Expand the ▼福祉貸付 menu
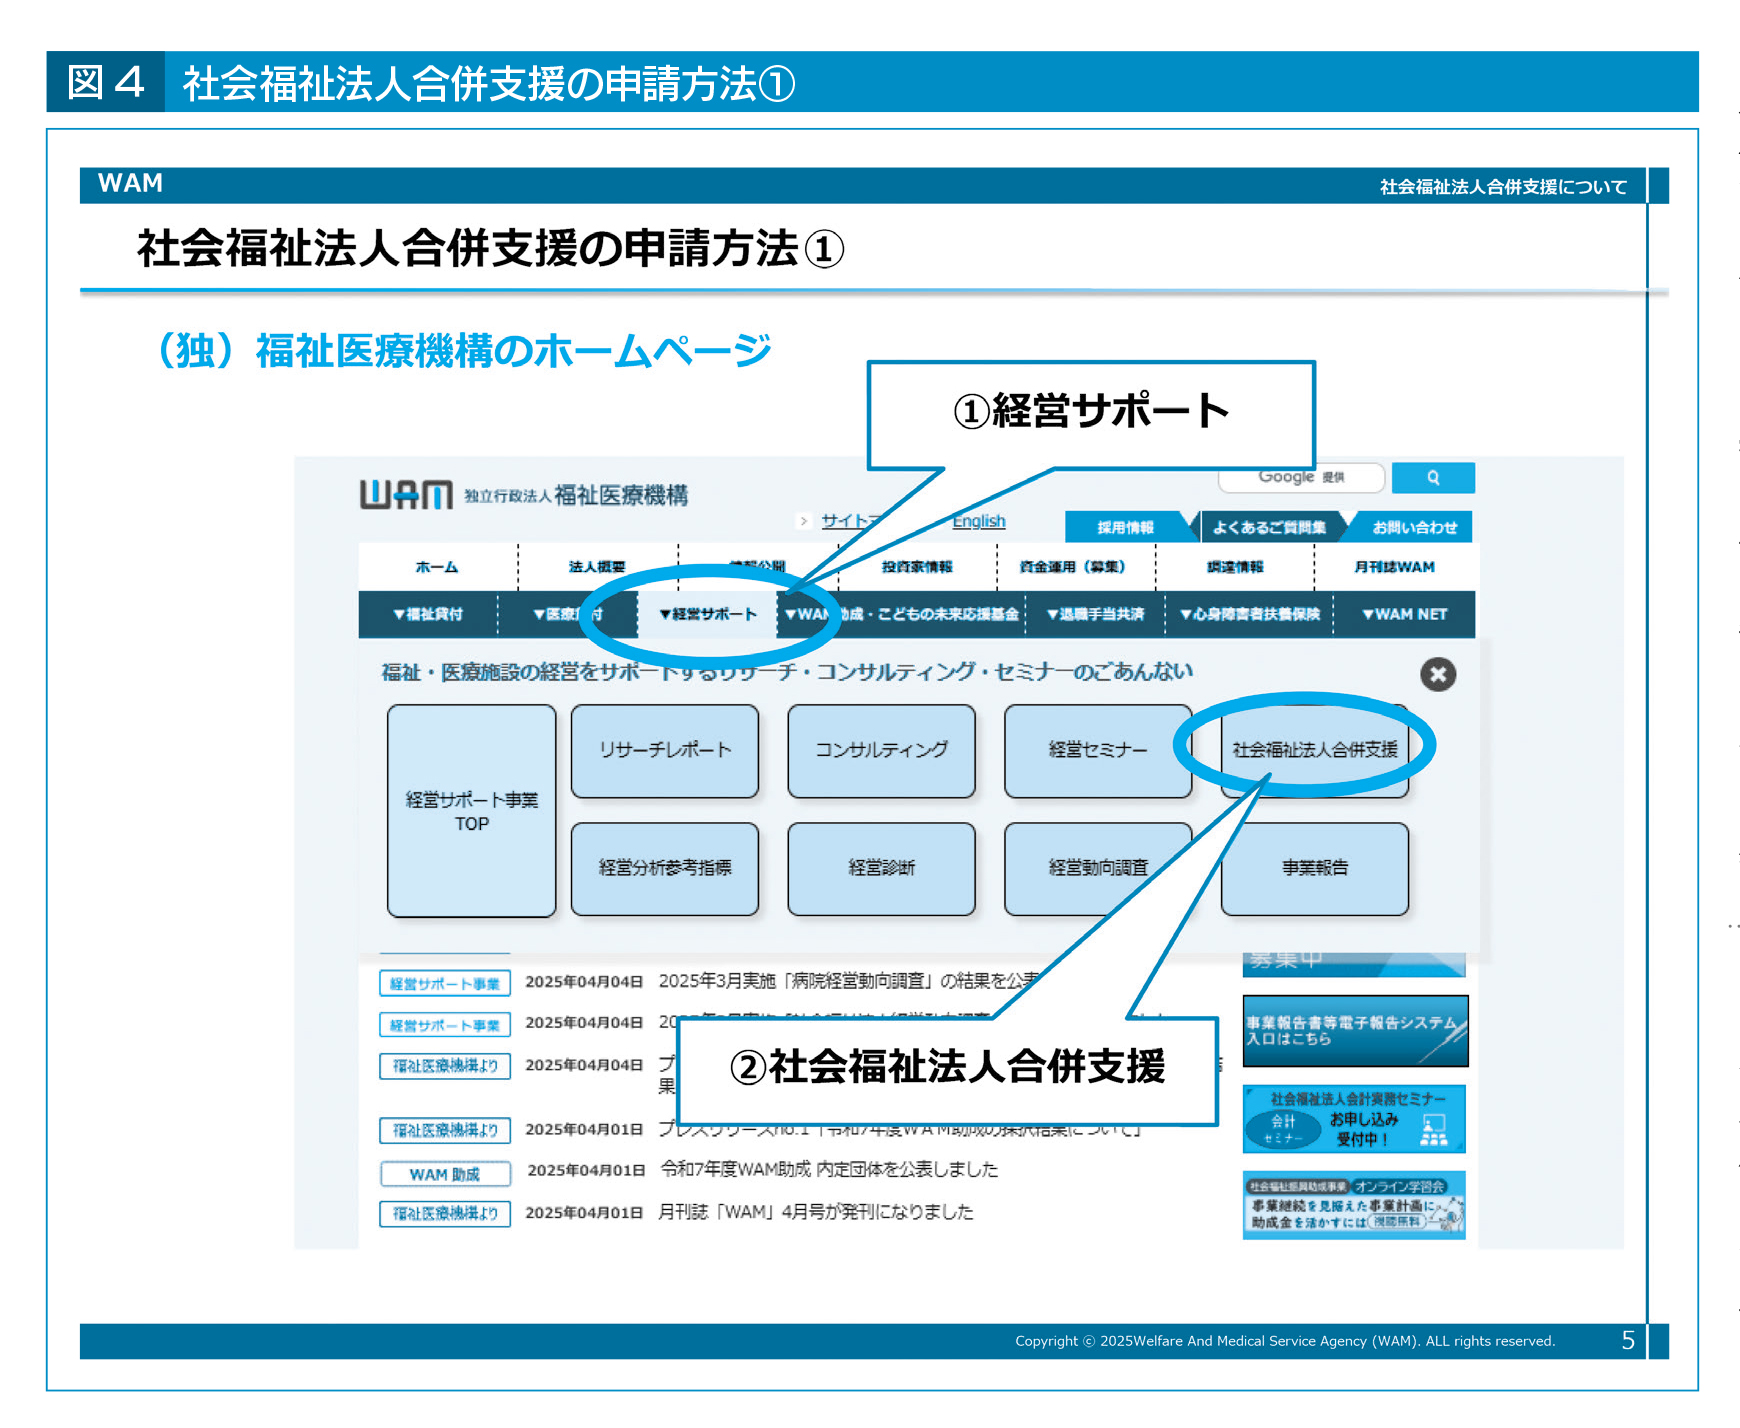The width and height of the screenshot is (1740, 1428). (x=428, y=614)
